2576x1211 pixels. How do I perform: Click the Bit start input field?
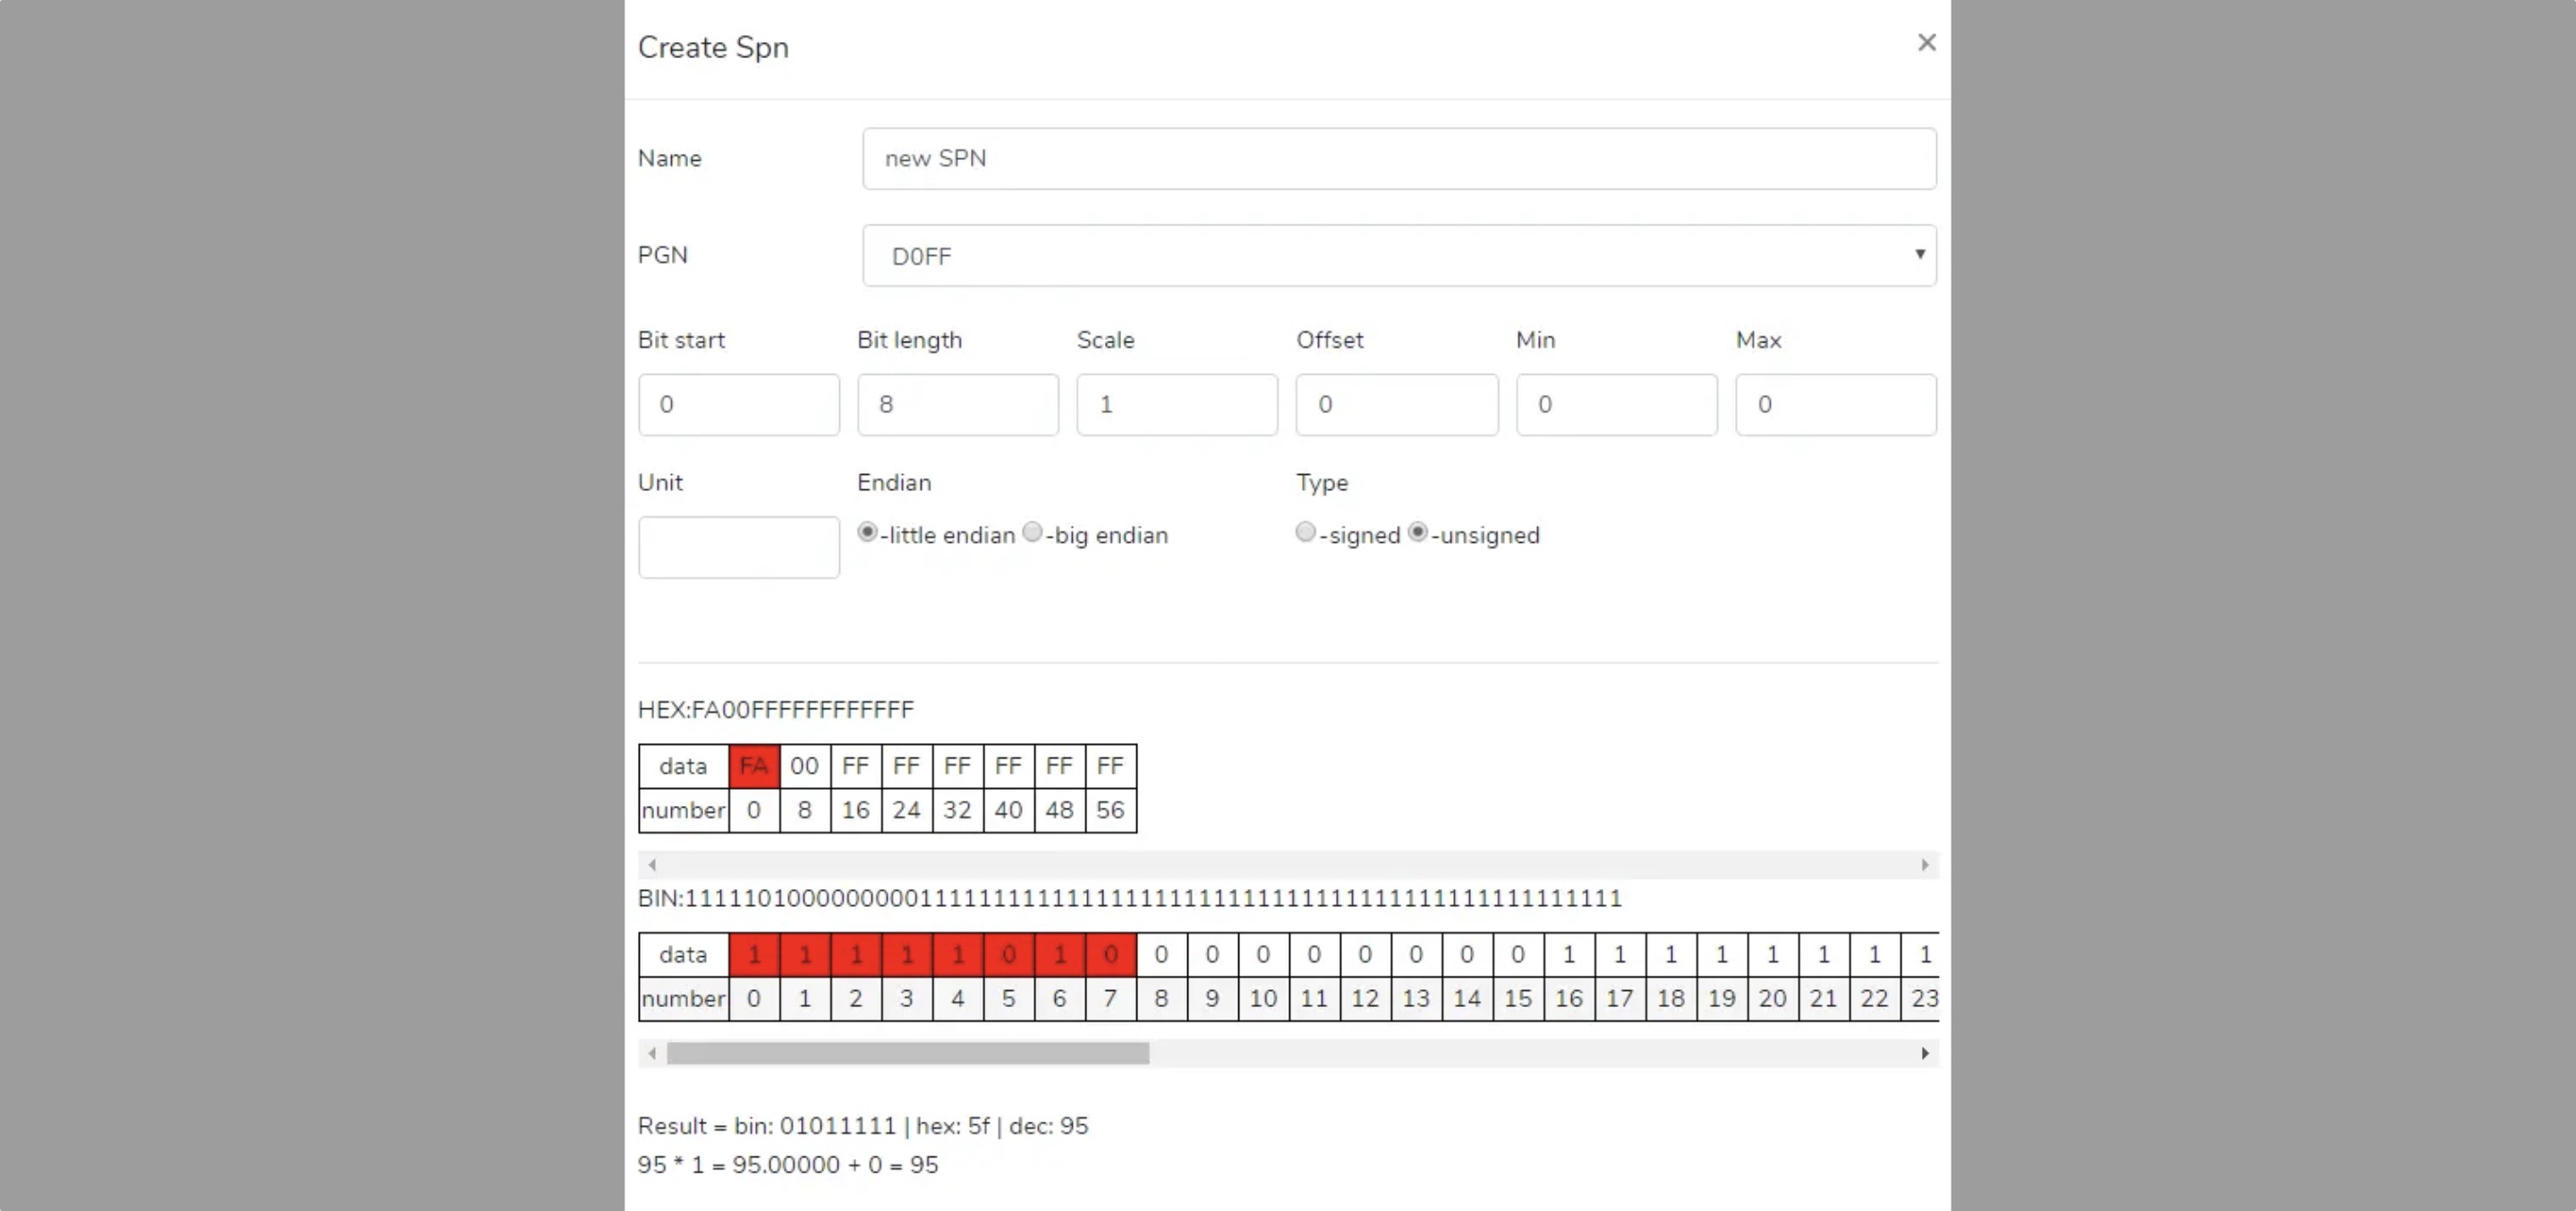coord(739,404)
